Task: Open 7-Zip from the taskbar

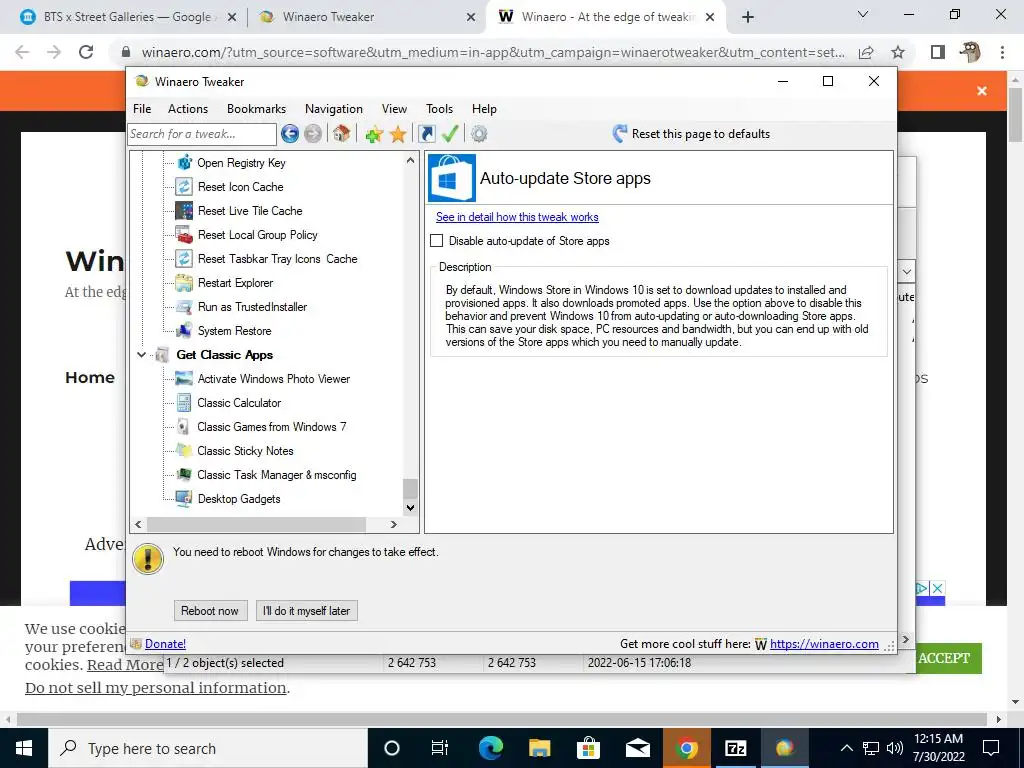Action: (x=735, y=748)
